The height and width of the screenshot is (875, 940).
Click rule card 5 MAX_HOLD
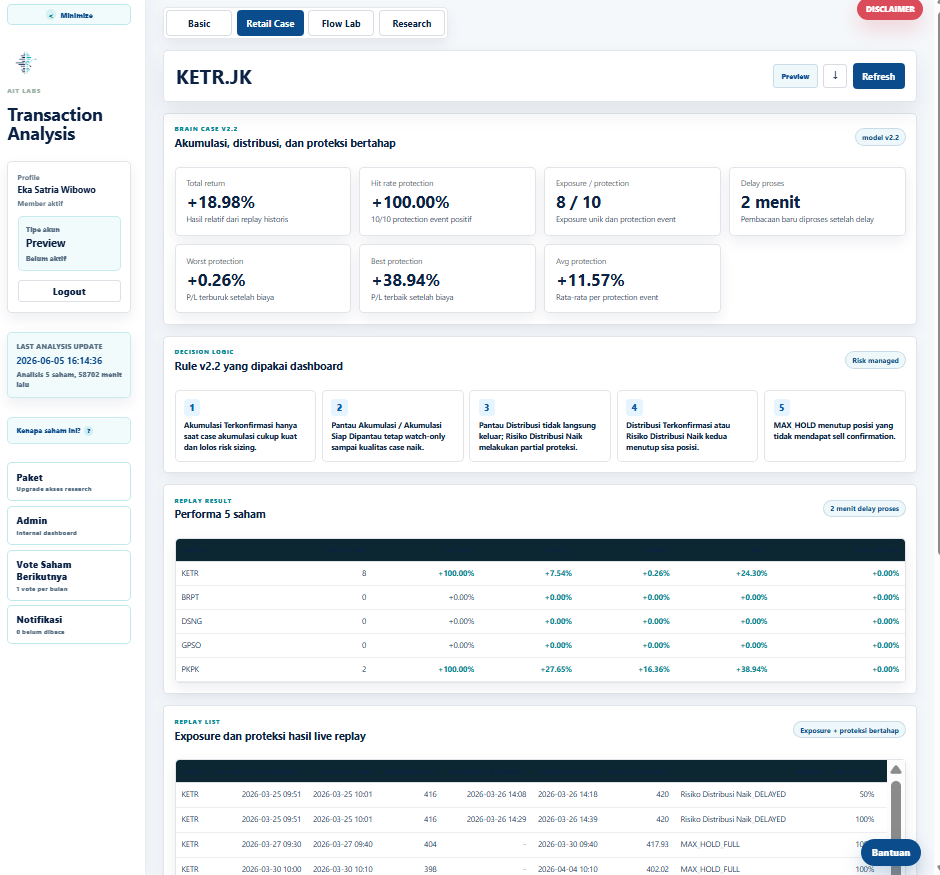tap(834, 426)
